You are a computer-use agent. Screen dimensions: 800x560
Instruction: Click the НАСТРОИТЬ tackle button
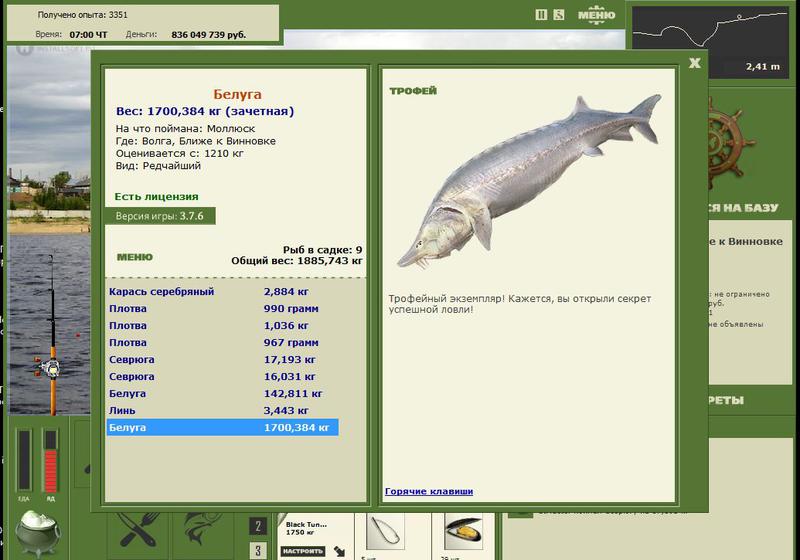pos(303,551)
